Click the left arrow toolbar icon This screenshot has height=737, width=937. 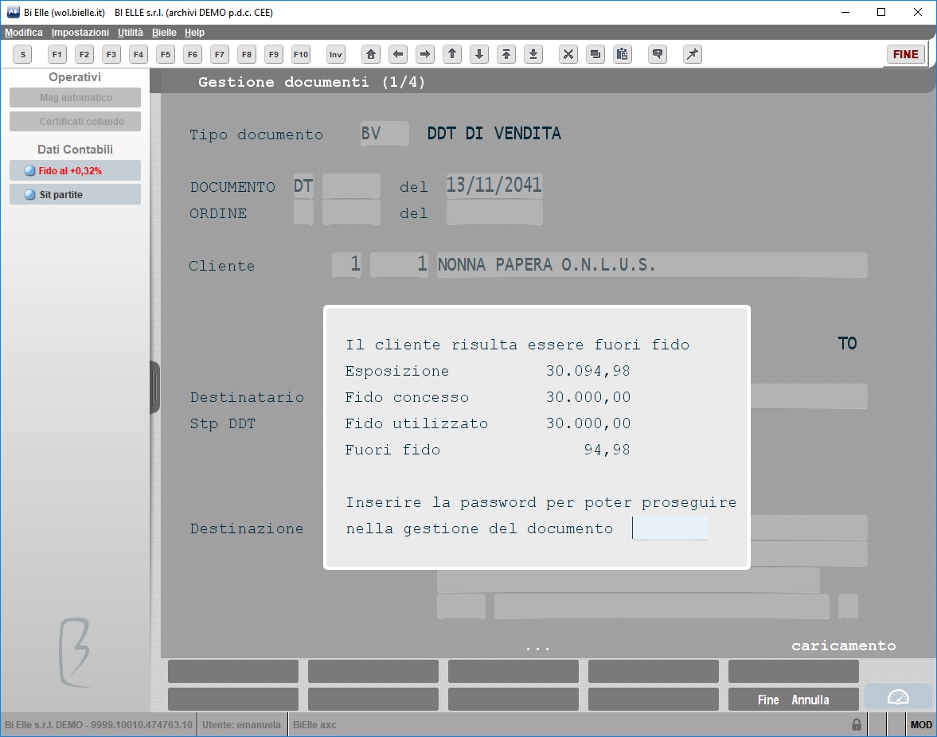(x=397, y=54)
